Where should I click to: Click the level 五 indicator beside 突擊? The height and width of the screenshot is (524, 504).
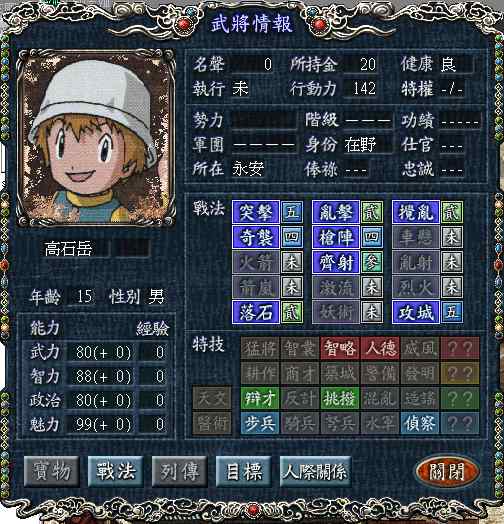(x=292, y=212)
